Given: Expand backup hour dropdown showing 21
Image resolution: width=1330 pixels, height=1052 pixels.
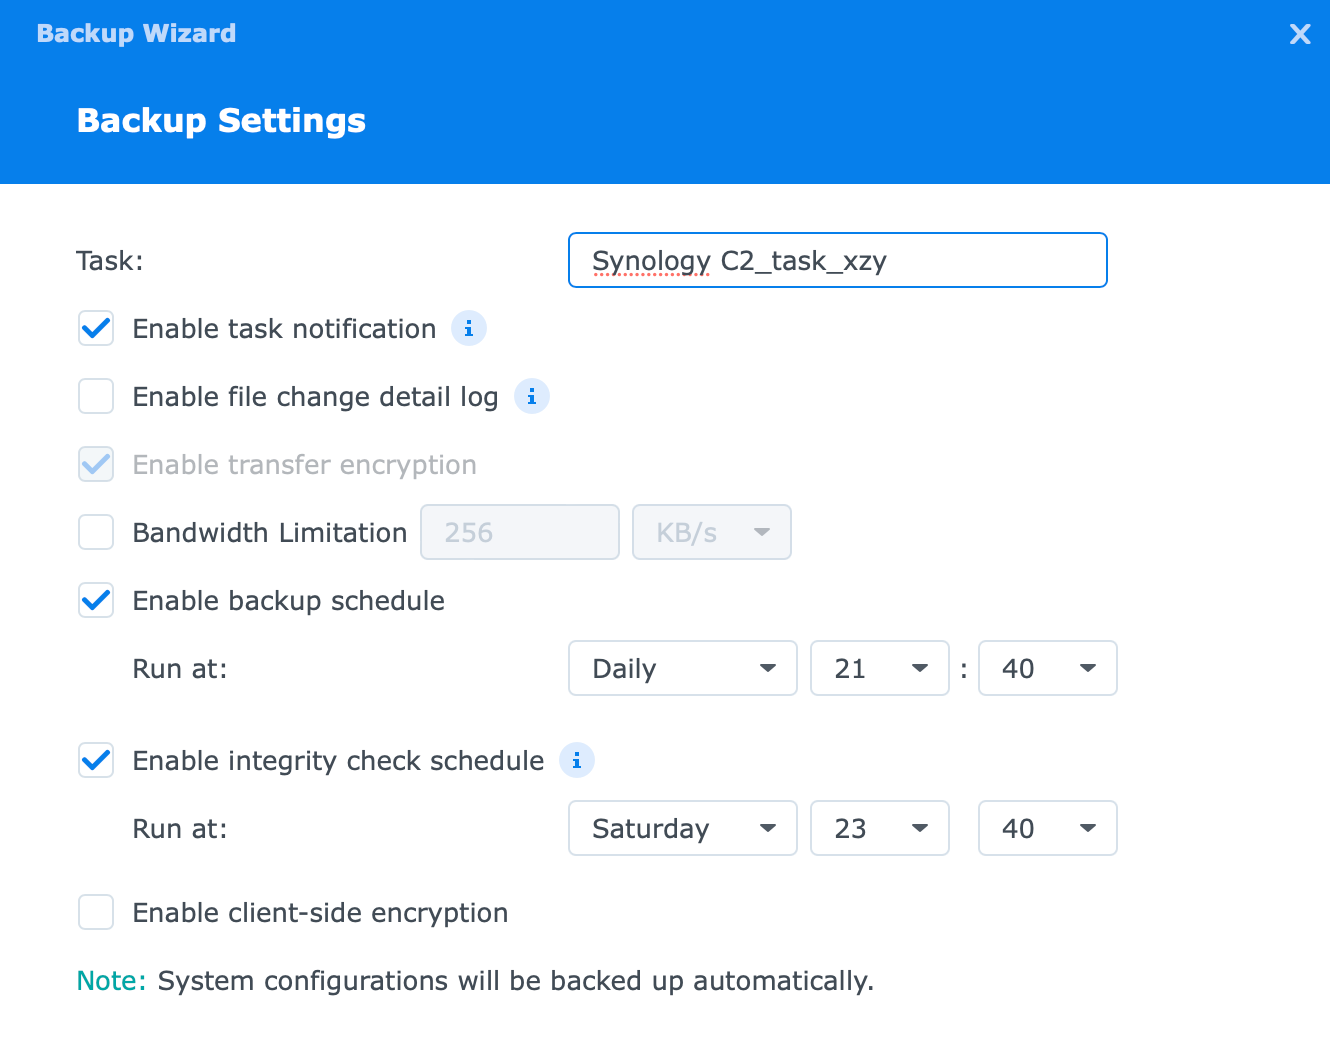Looking at the screenshot, I should point(880,668).
